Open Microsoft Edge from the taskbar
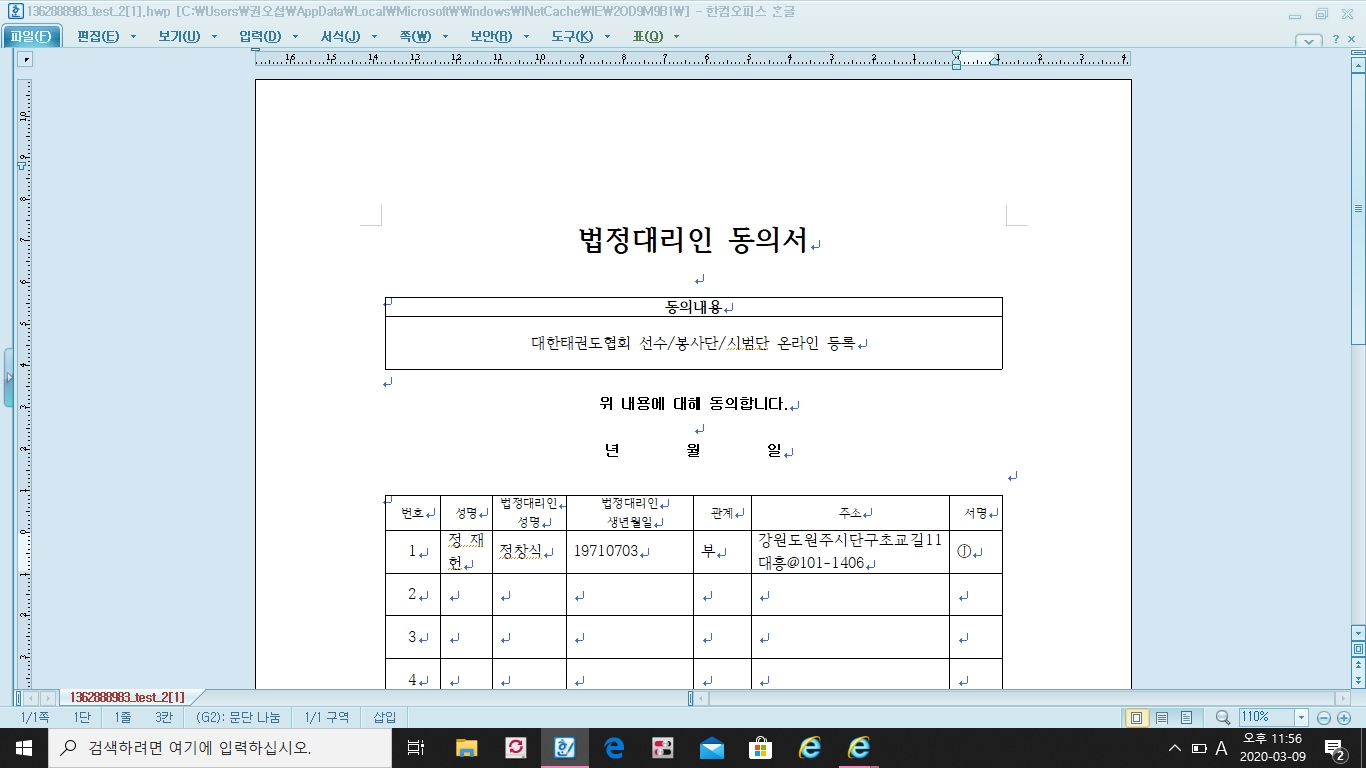Viewport: 1366px width, 768px height. (613, 747)
